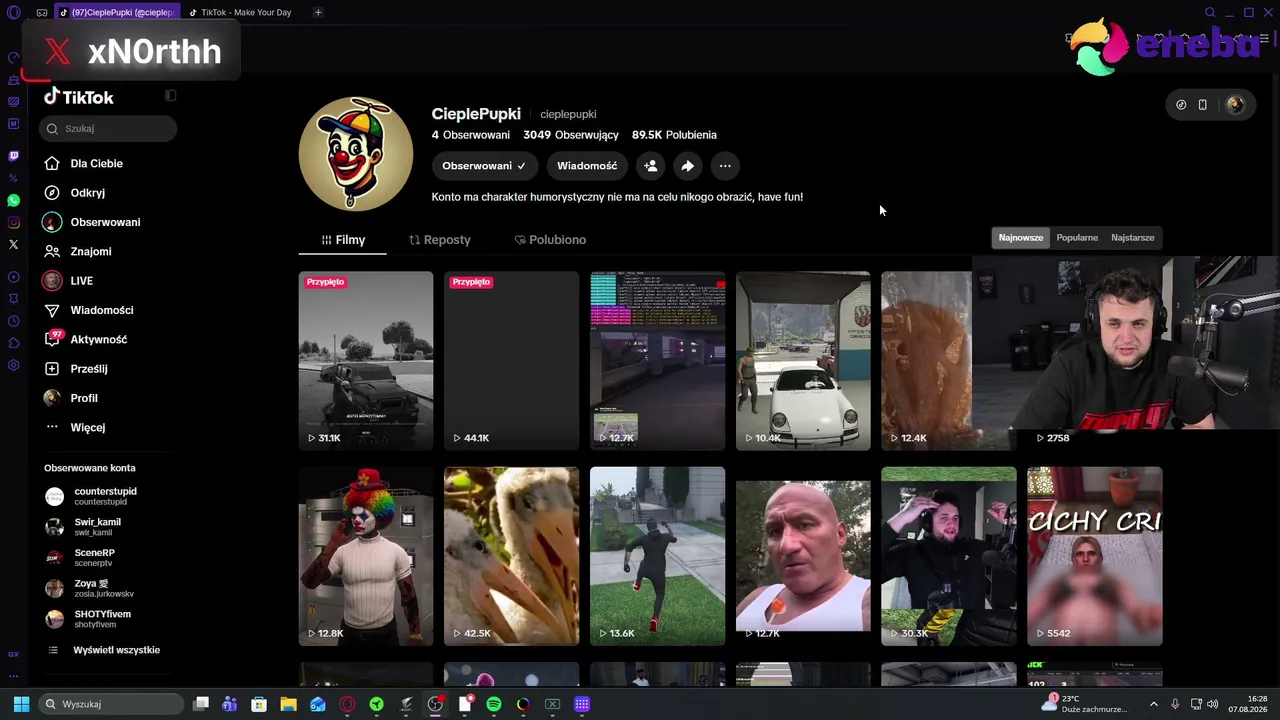Click the CieplePupki clown profile picture

(356, 154)
